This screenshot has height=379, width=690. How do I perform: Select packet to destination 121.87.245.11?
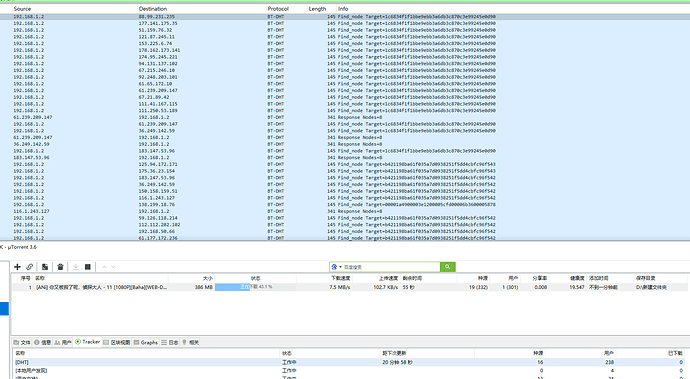[345, 37]
